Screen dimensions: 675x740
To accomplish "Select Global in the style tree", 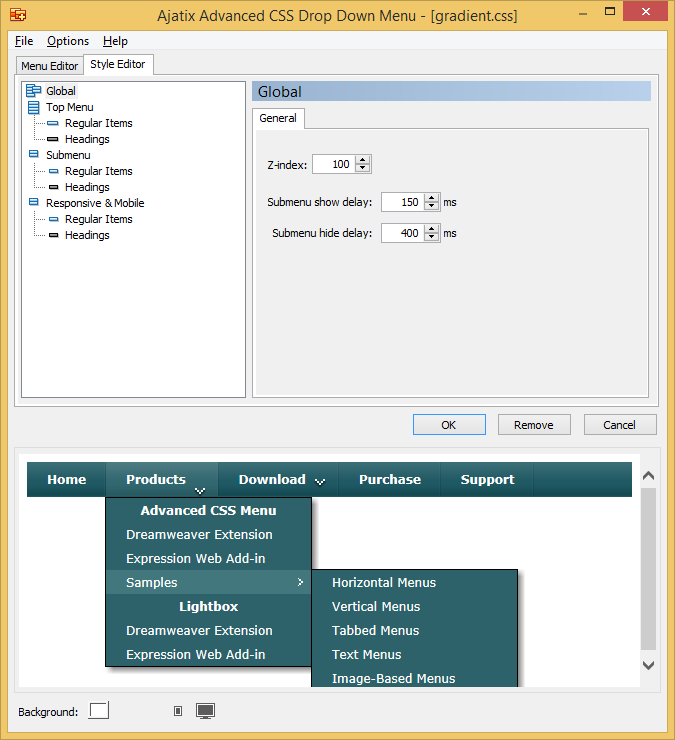I will tap(60, 91).
